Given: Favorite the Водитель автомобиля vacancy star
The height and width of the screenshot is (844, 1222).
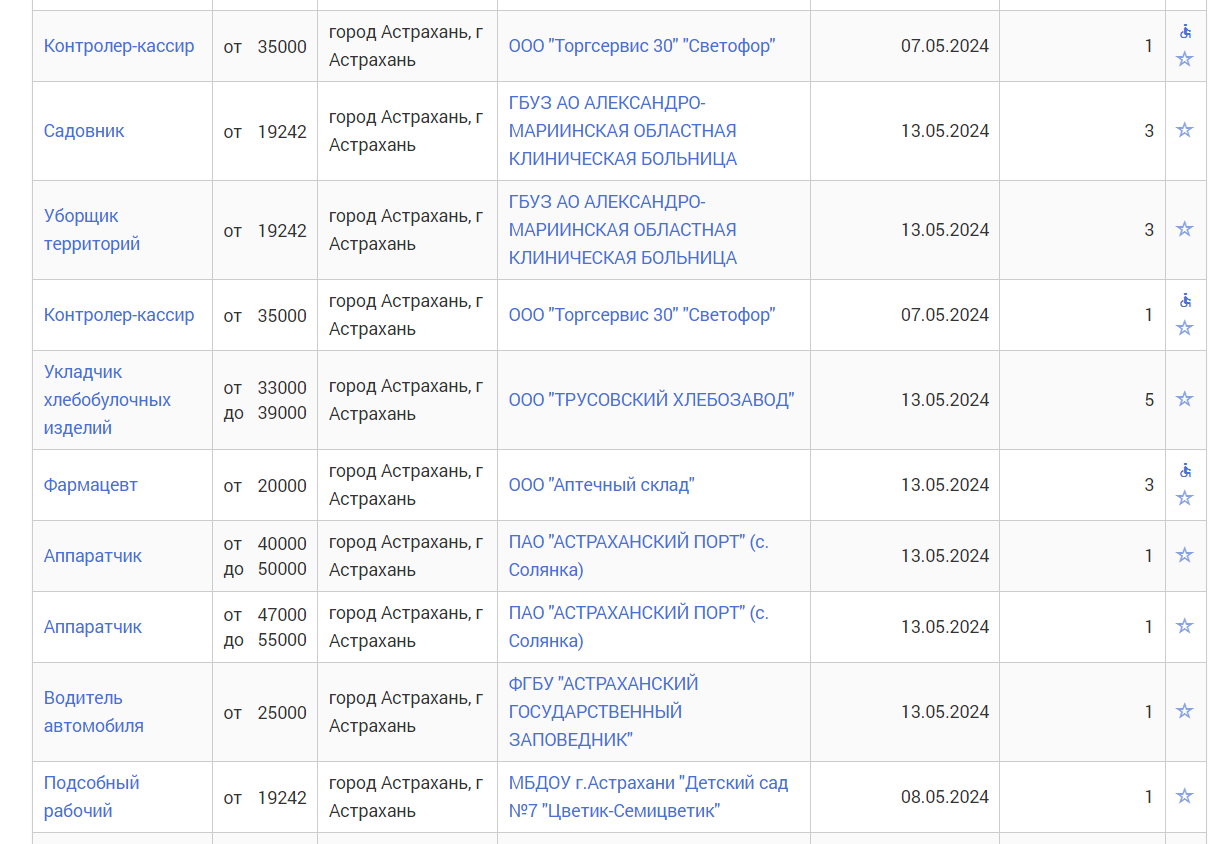Looking at the screenshot, I should click(x=1184, y=711).
